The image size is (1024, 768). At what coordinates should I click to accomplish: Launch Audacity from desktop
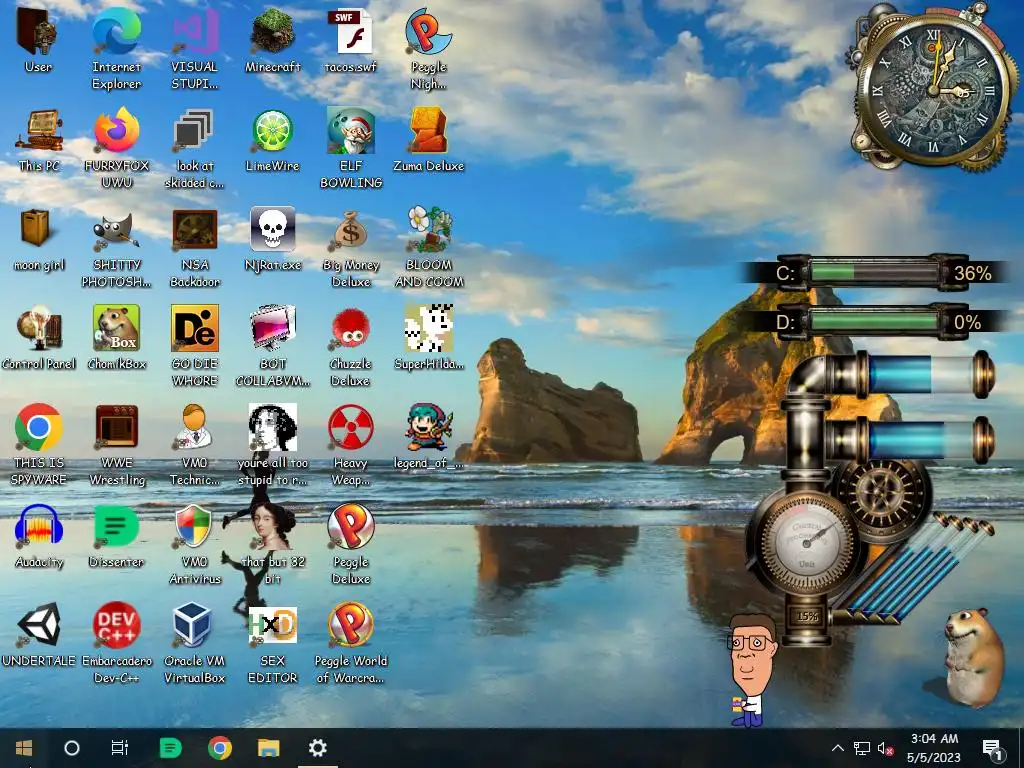point(39,526)
